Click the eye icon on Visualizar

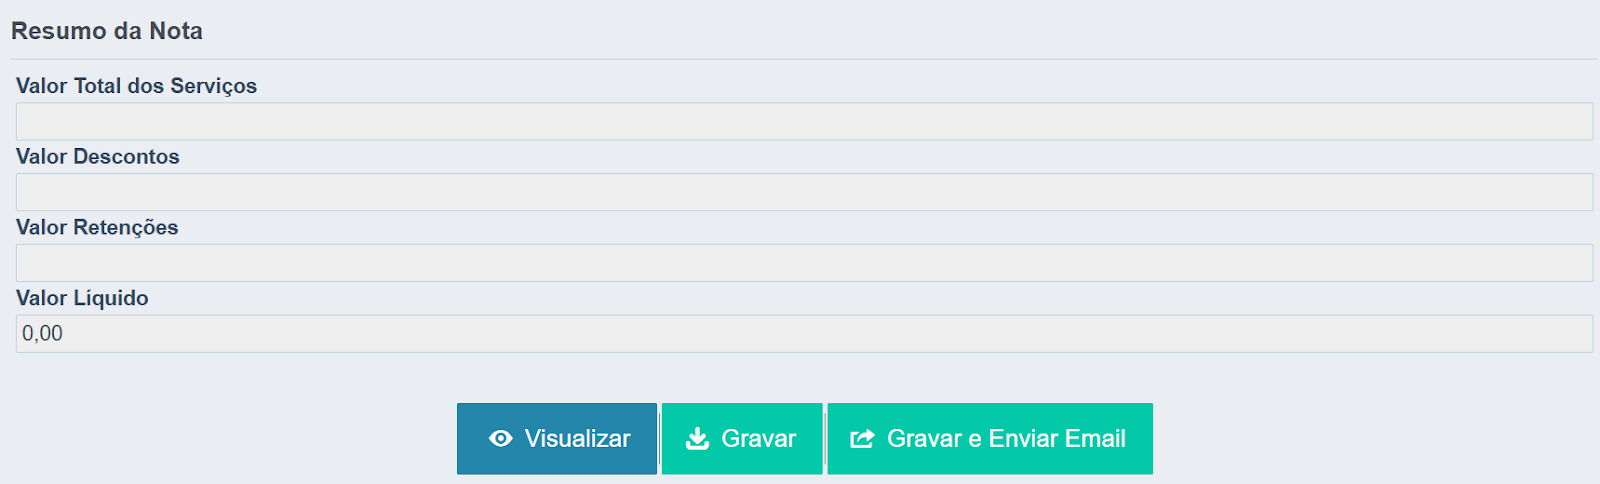501,439
